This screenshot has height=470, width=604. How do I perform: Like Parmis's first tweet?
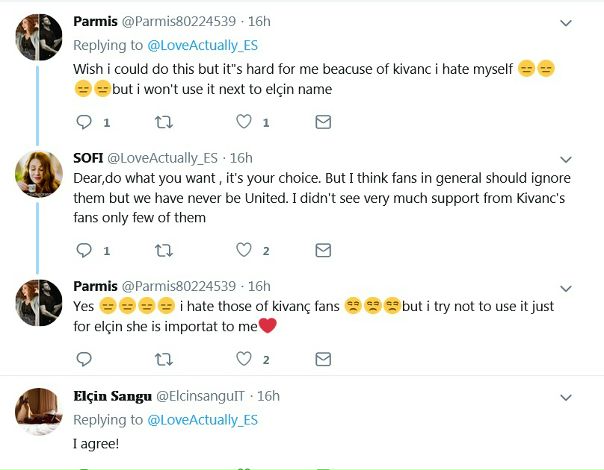(243, 122)
